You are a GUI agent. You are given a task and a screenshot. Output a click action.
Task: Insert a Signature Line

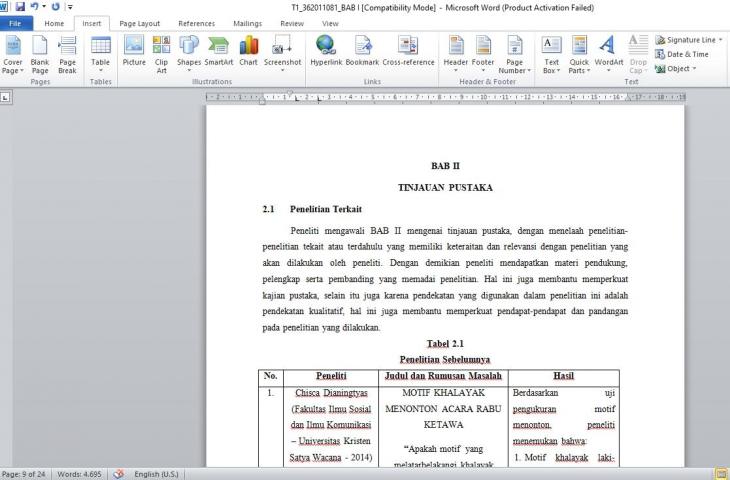[685, 40]
